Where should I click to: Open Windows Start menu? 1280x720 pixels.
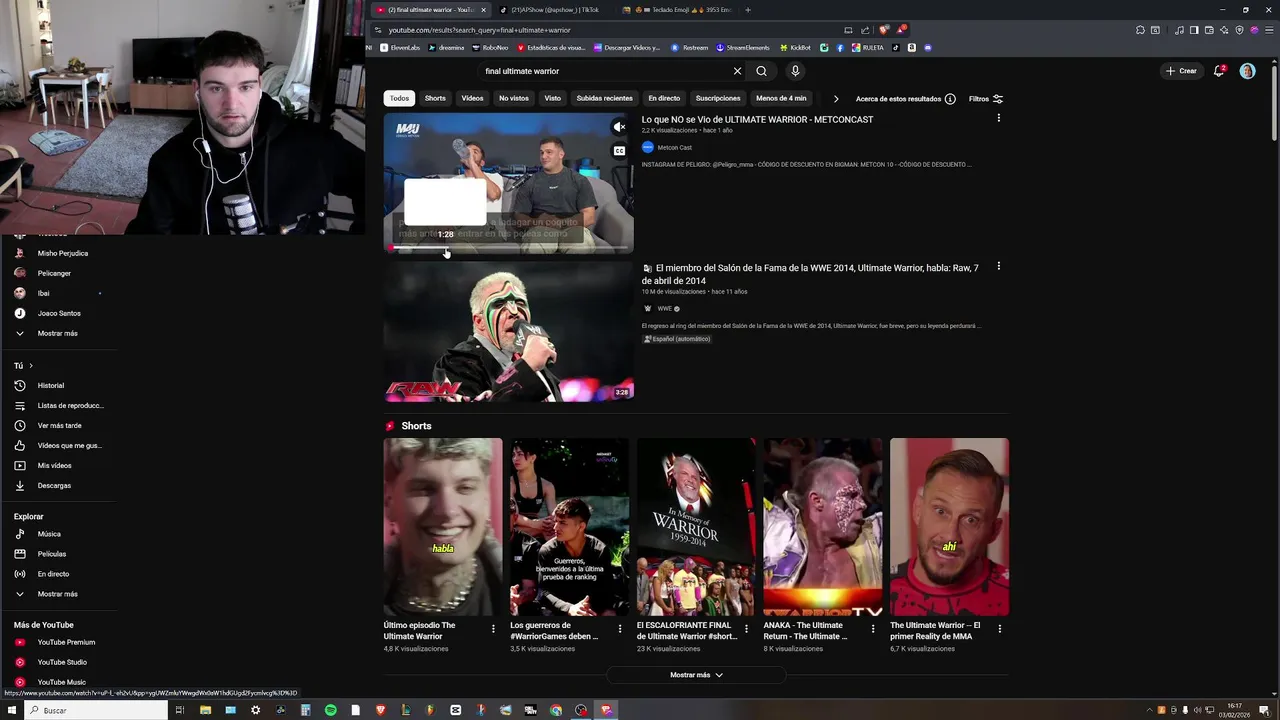click(x=11, y=710)
